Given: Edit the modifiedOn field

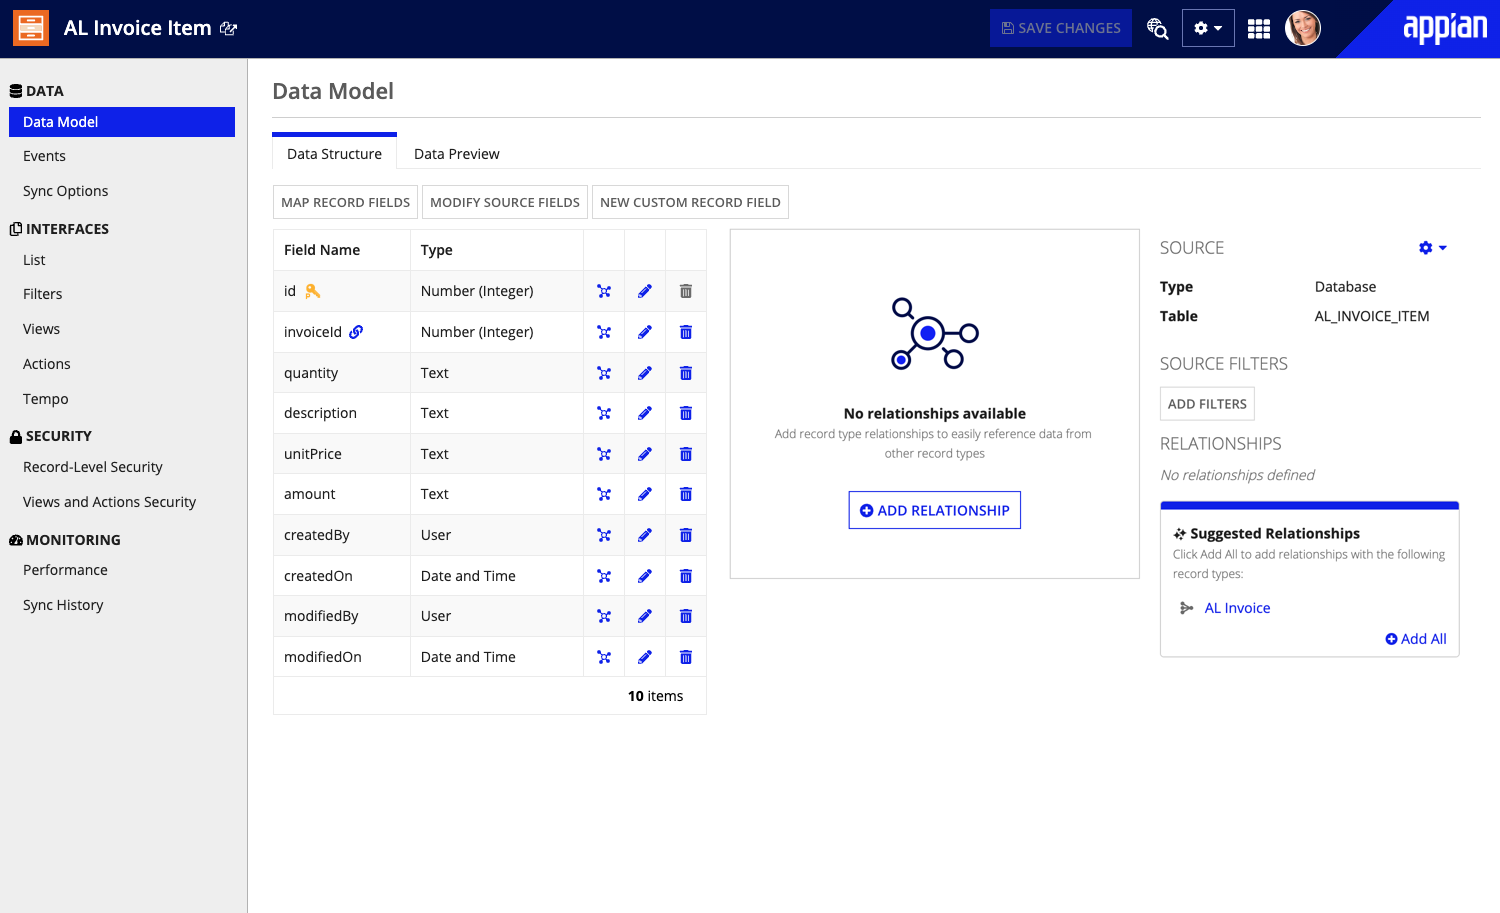Looking at the screenshot, I should click(x=645, y=657).
